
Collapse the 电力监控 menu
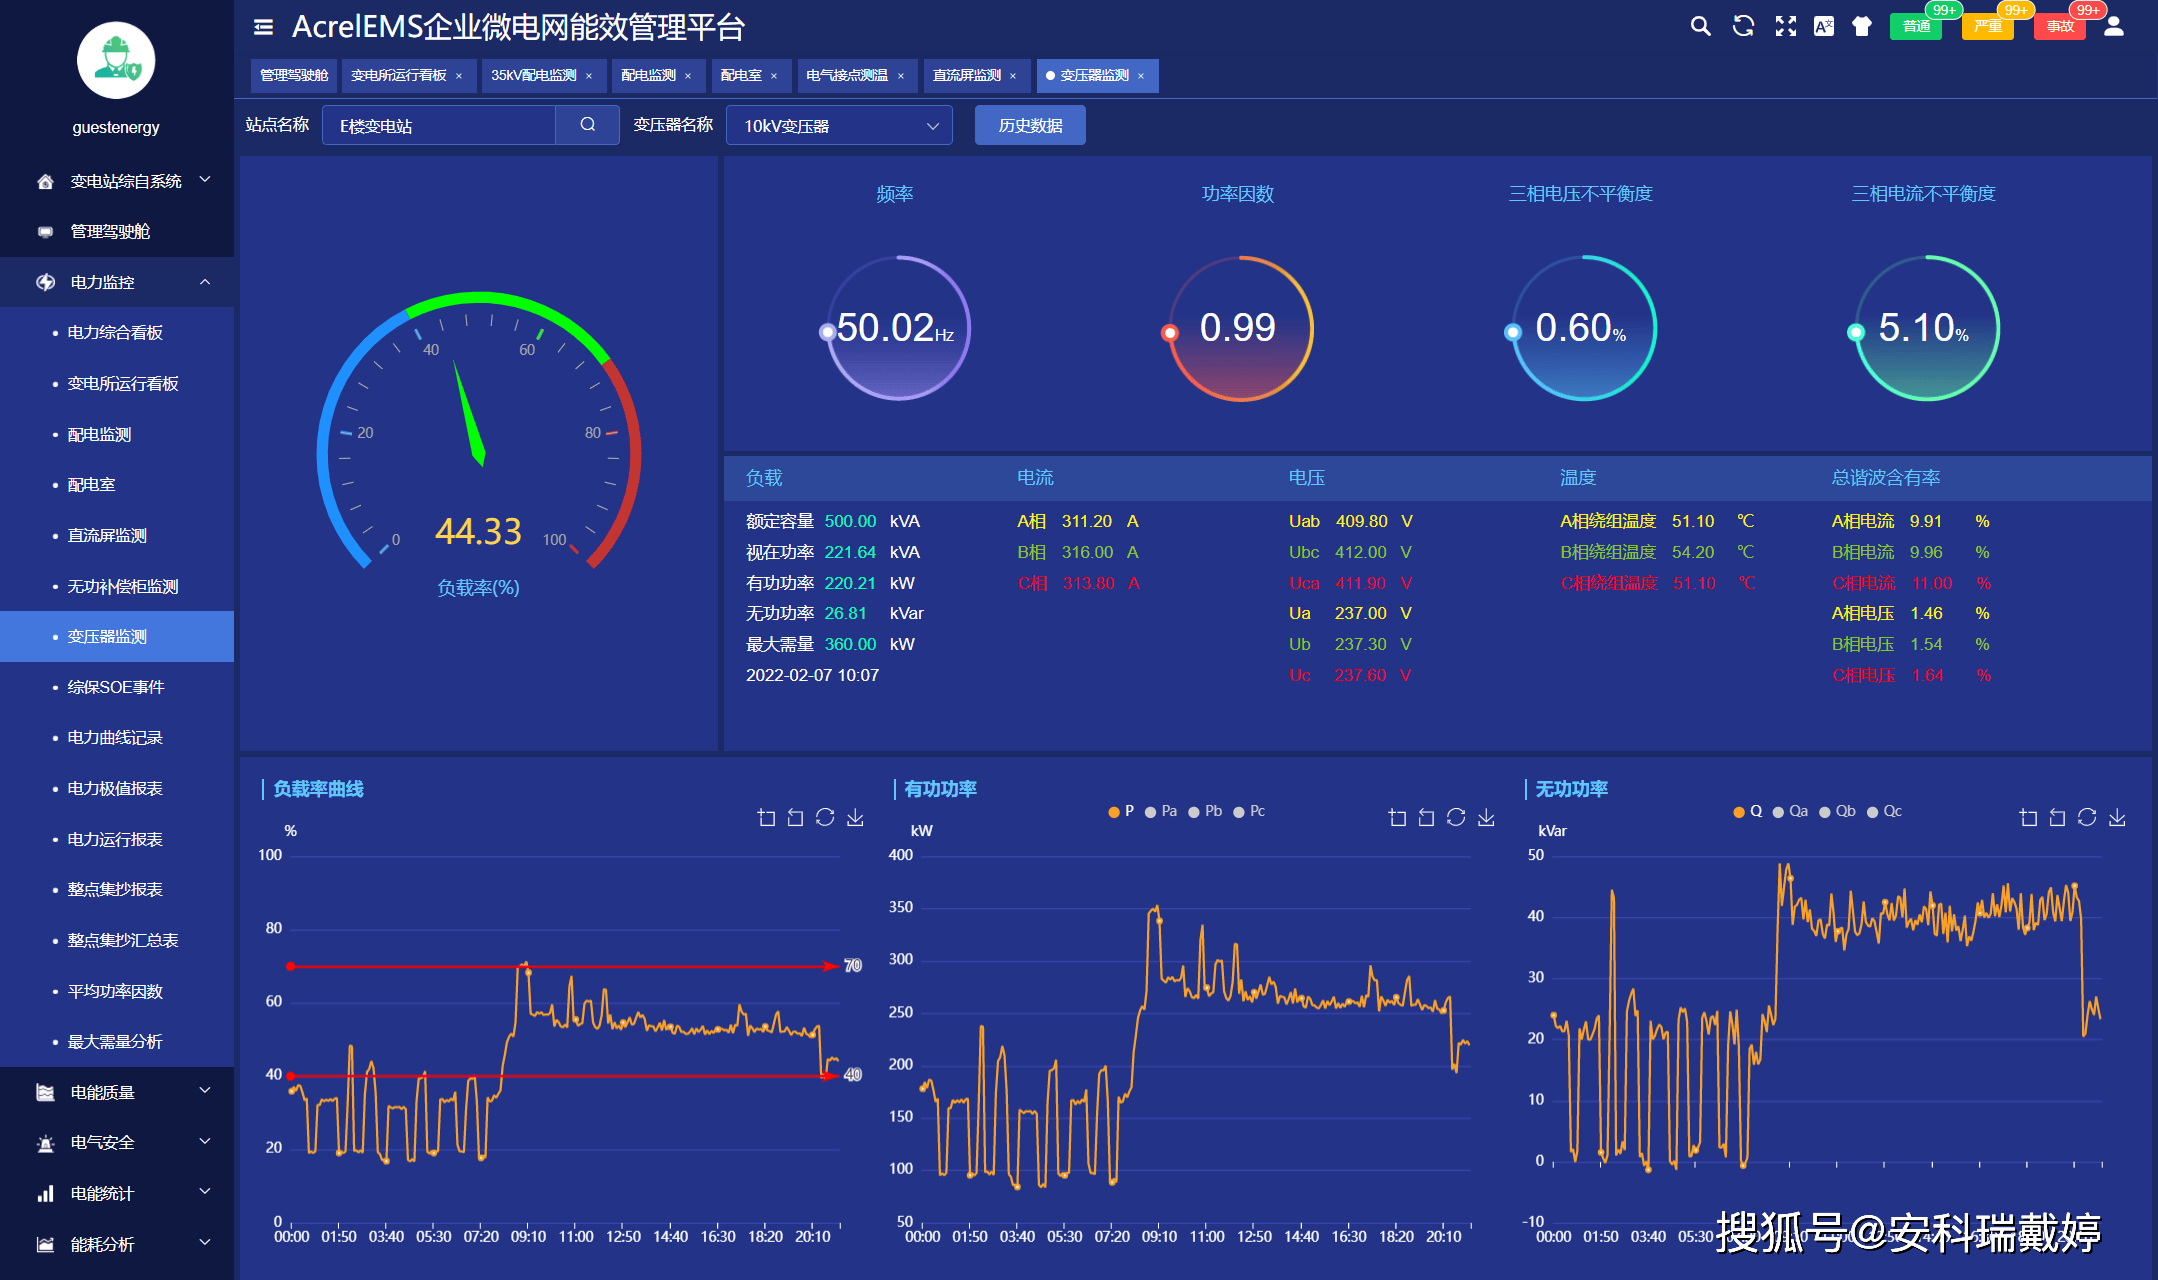point(117,282)
